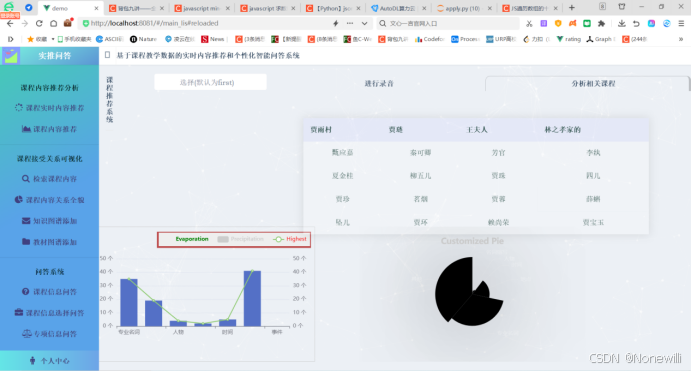692x372 pixels.
Task: Click the 赖尚荣 table cell
Action: (498, 222)
